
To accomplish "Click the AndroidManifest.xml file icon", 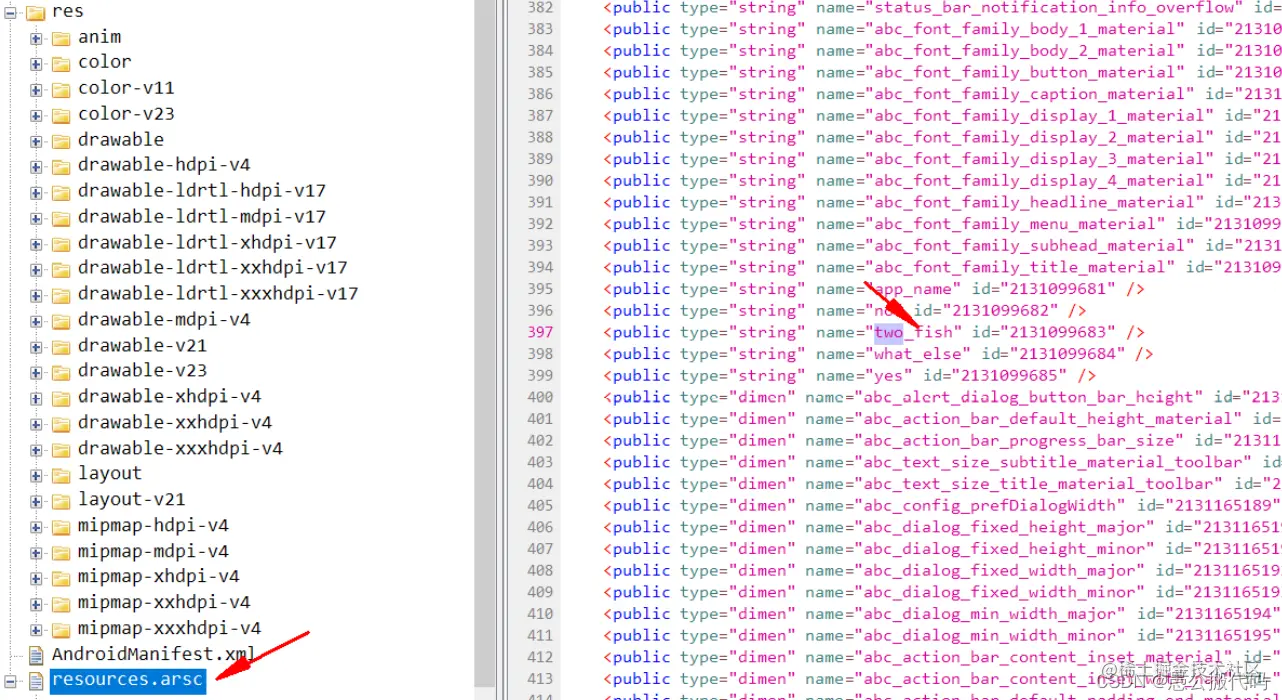I will click(x=36, y=656).
